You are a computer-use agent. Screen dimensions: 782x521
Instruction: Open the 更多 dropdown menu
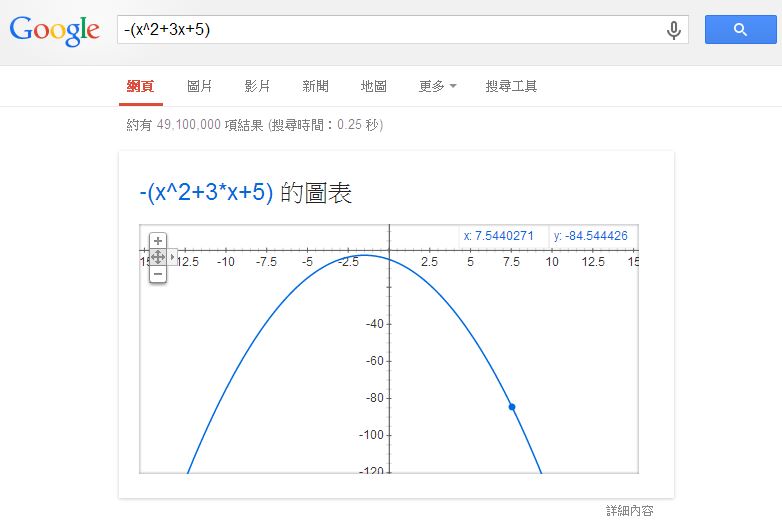437,86
